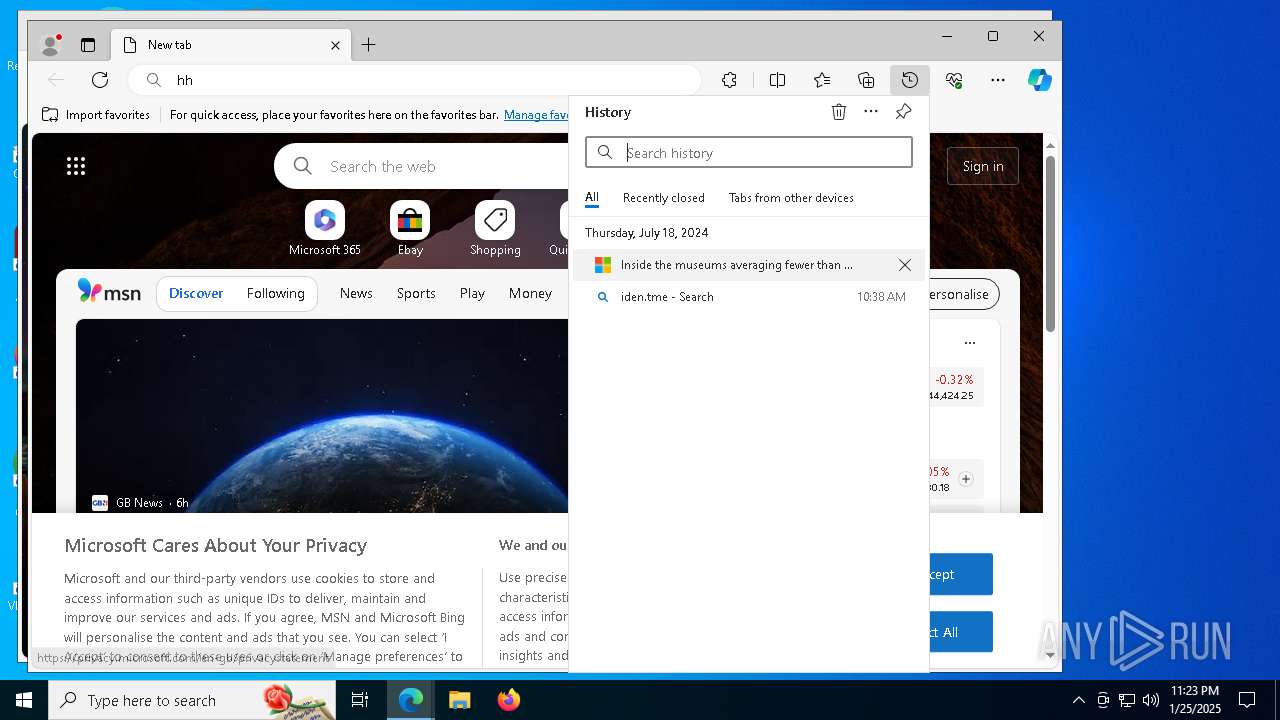Show hidden system tray icons
Viewport: 1280px width, 720px height.
1078,700
